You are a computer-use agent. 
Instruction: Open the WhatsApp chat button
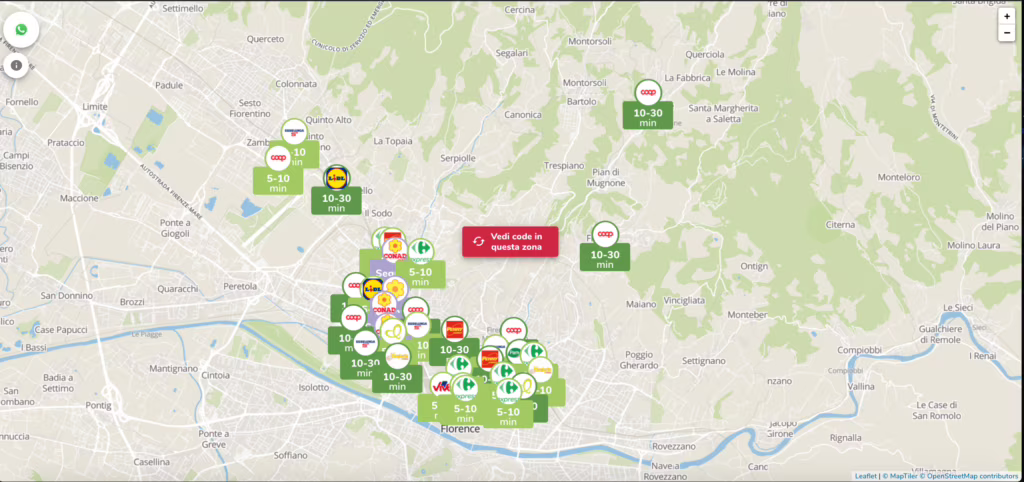(21, 29)
